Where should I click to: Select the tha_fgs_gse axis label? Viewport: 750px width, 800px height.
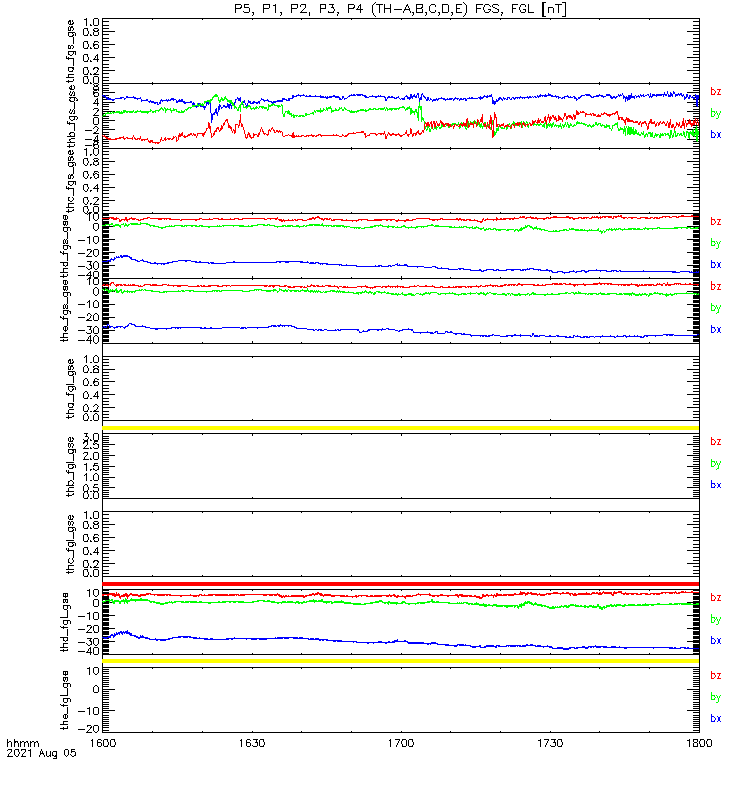click(x=70, y=51)
